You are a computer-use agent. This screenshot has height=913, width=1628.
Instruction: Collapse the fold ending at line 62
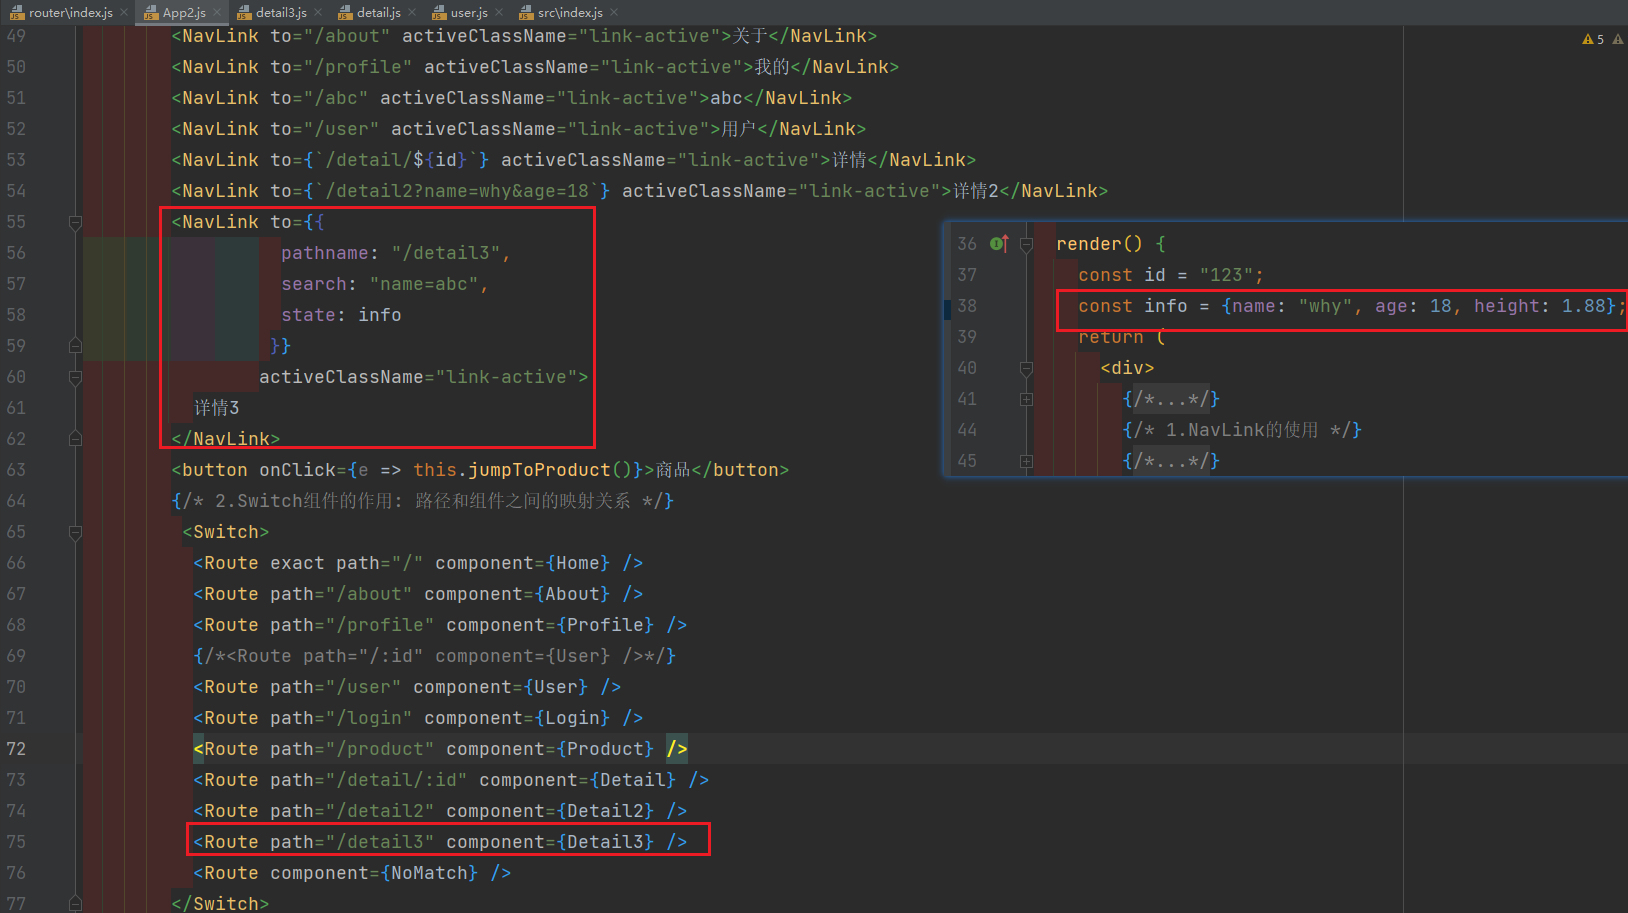tap(75, 439)
